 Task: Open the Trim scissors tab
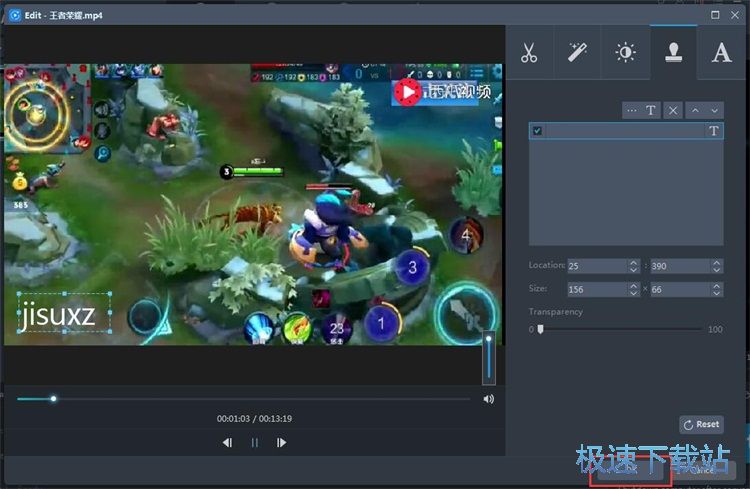529,54
